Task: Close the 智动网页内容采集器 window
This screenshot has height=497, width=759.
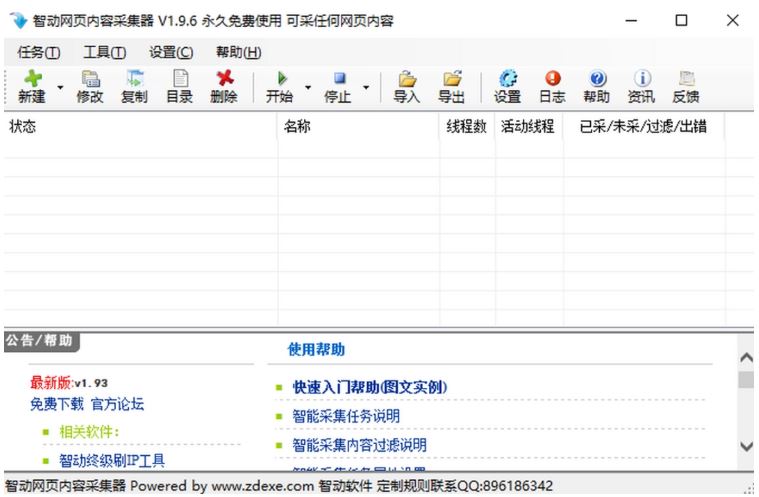Action: (732, 20)
